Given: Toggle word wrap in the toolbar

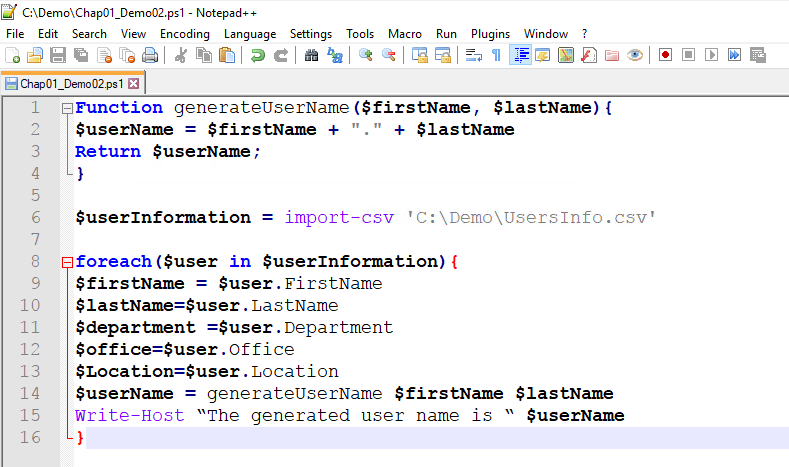Looking at the screenshot, I should [473, 55].
